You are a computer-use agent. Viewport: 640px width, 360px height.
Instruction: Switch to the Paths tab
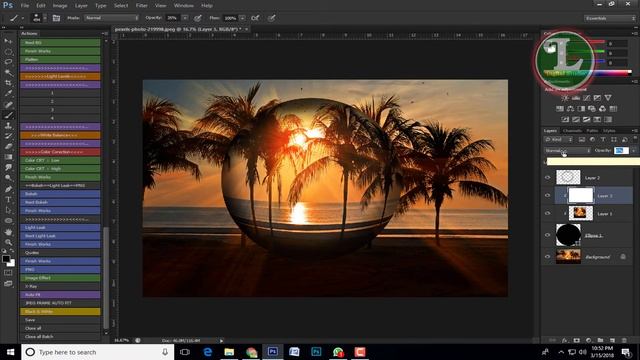tap(592, 131)
